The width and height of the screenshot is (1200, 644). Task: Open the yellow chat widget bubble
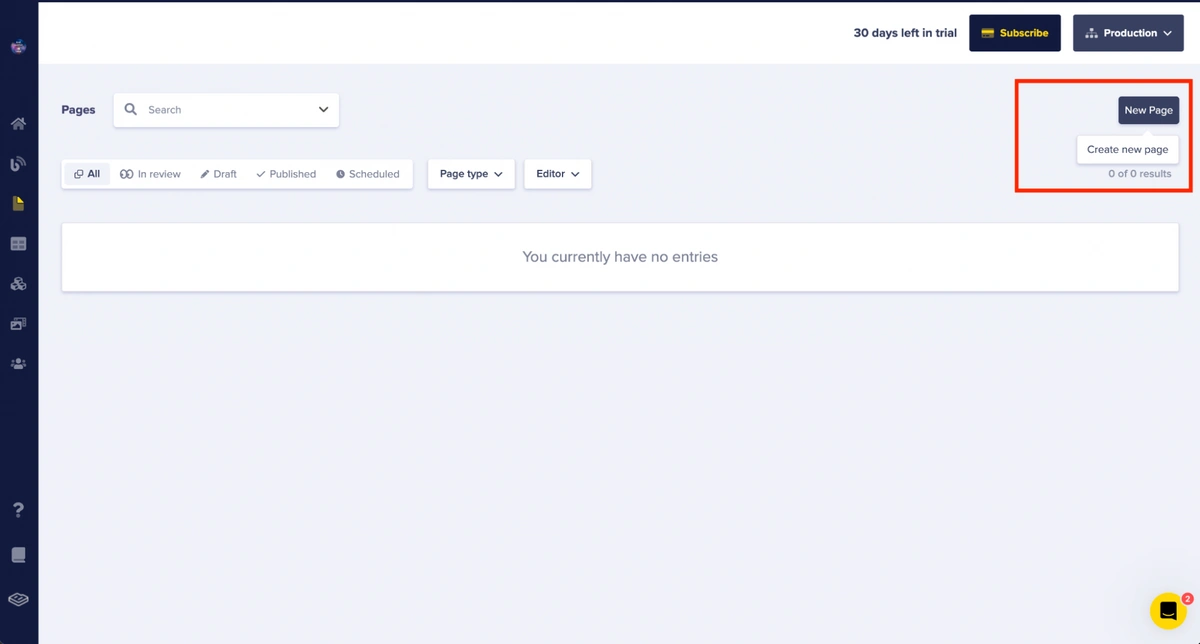1167,610
